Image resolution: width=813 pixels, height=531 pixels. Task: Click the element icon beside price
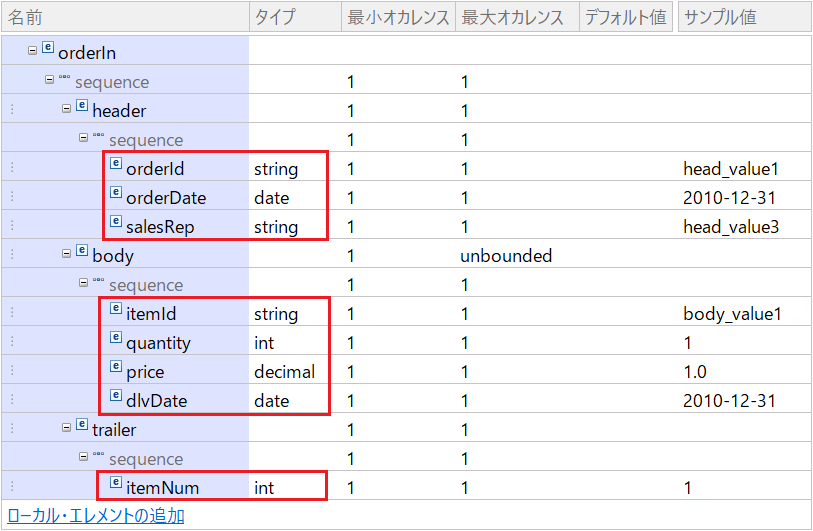[116, 367]
